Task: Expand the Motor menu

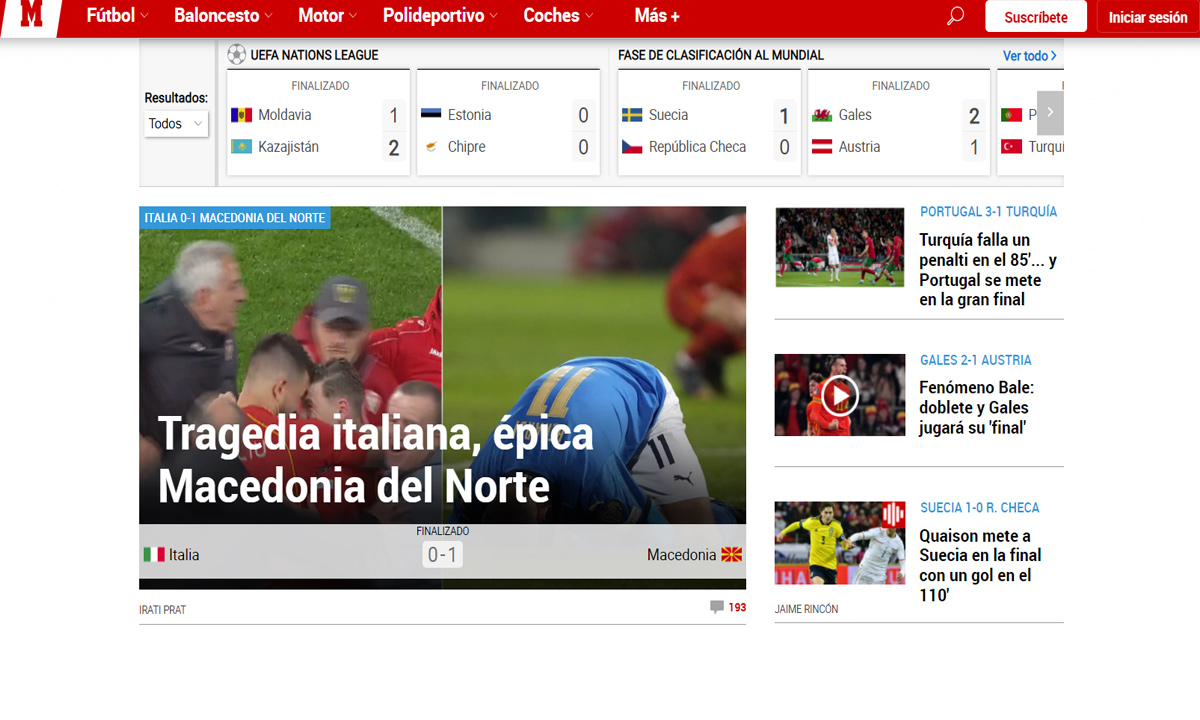Action: point(328,16)
